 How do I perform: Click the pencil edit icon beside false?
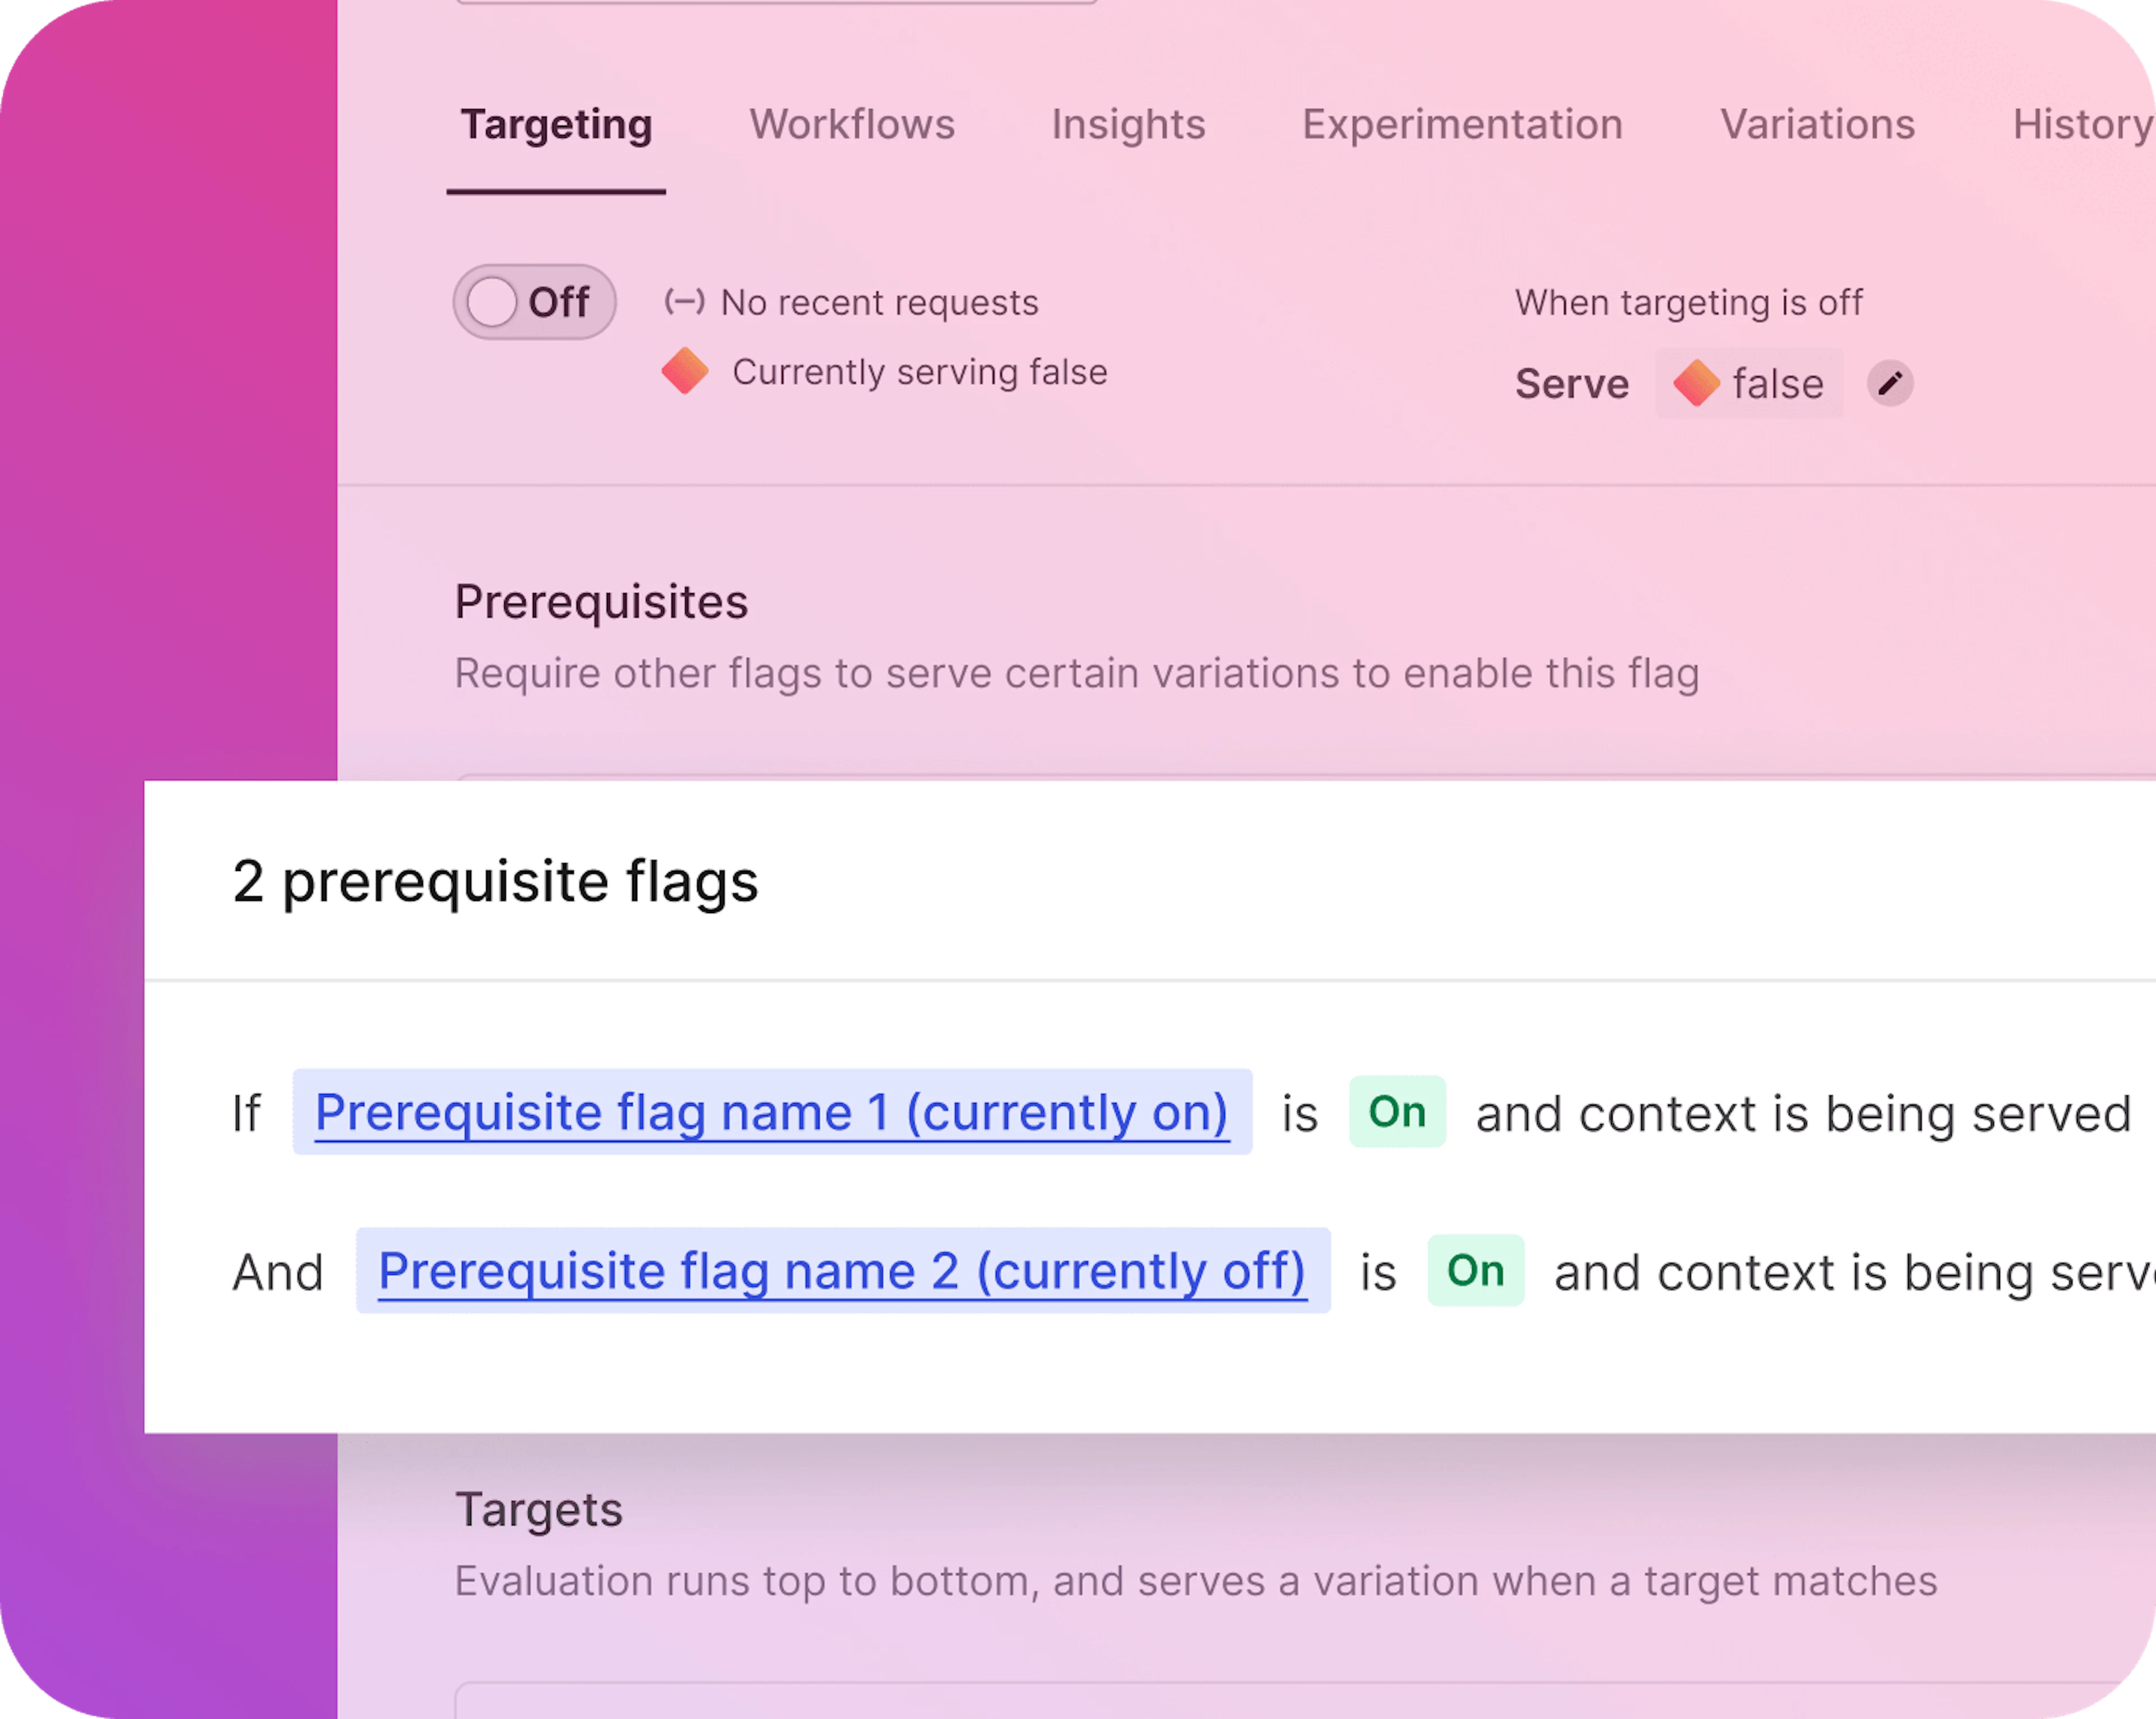[1889, 384]
